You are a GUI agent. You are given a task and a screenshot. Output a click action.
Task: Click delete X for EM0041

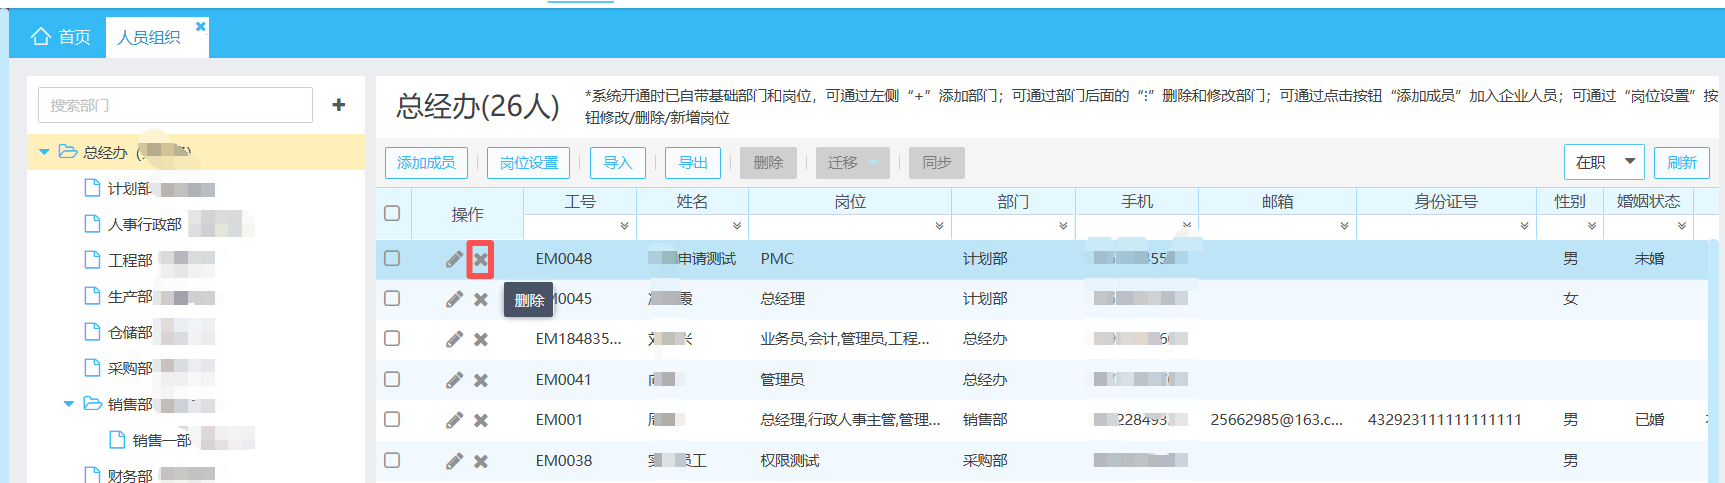tap(481, 380)
